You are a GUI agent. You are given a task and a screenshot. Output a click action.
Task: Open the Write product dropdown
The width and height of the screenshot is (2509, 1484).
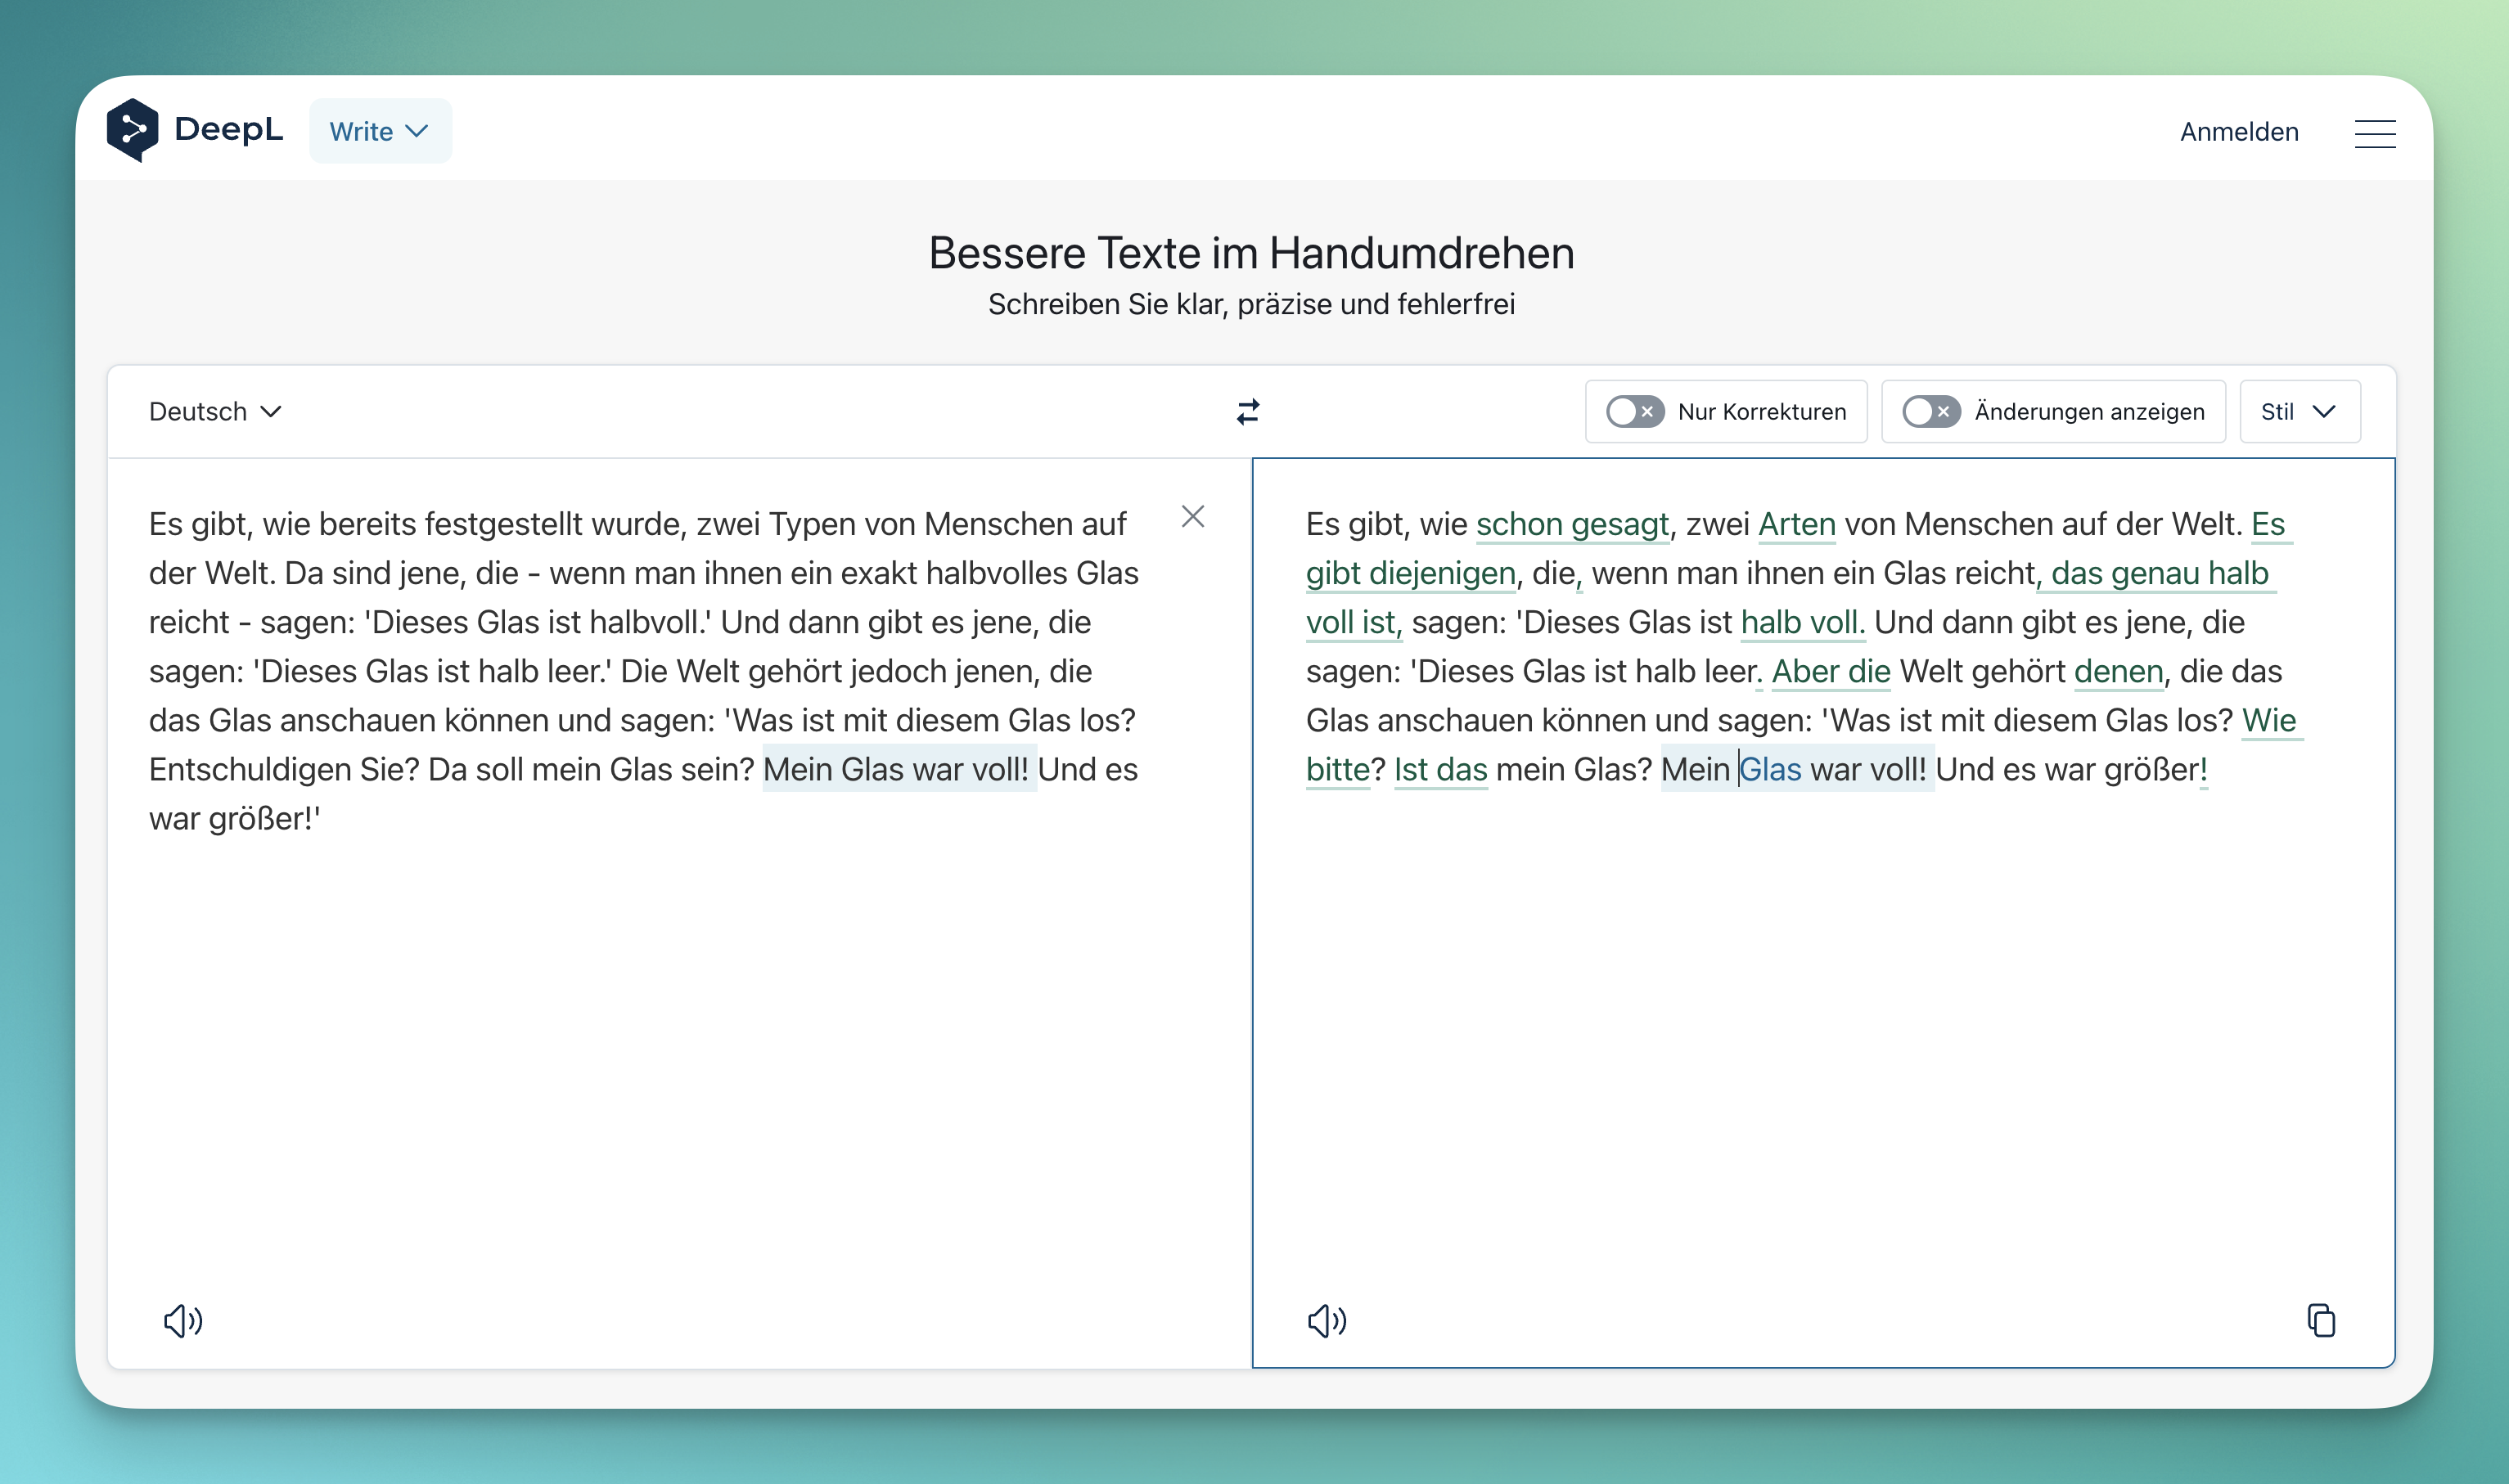(380, 131)
